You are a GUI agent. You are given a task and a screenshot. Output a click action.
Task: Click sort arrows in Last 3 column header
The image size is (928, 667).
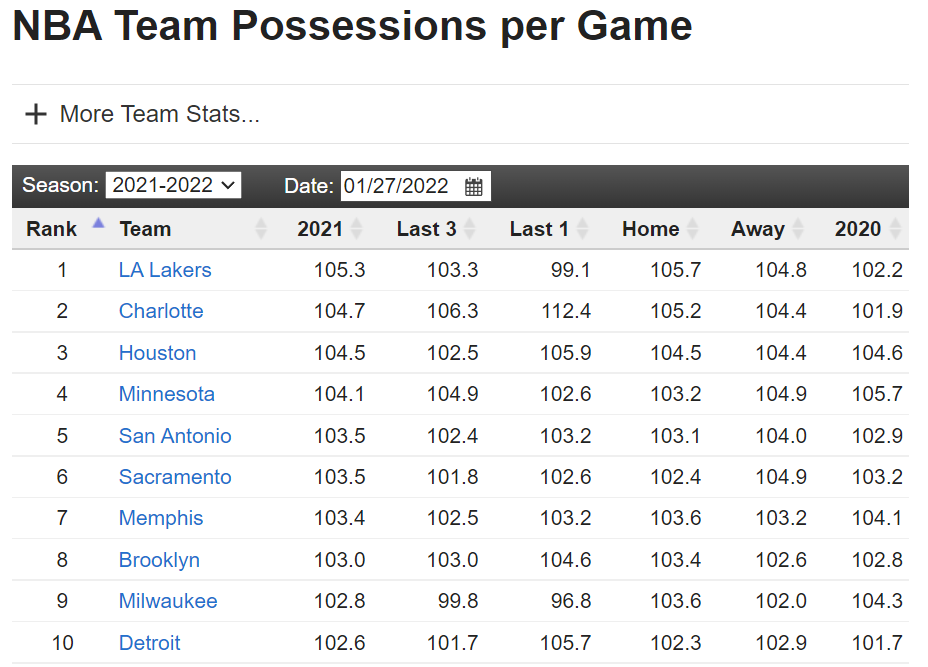[470, 229]
